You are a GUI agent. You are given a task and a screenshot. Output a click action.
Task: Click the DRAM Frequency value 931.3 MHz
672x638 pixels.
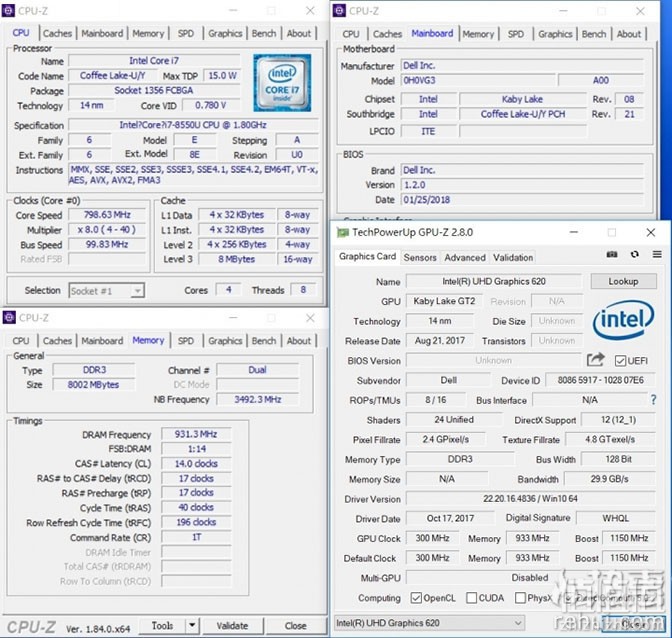coord(196,434)
